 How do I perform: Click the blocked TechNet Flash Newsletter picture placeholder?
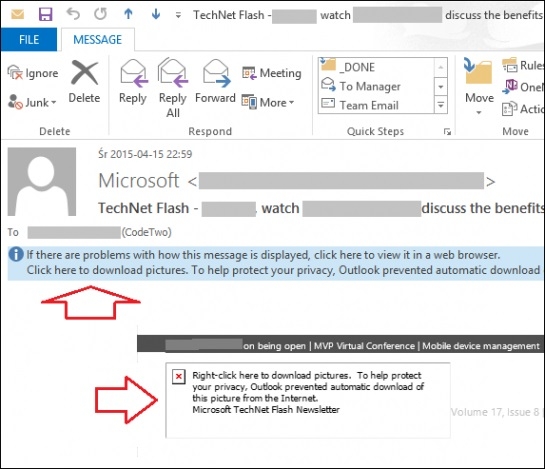[308, 400]
